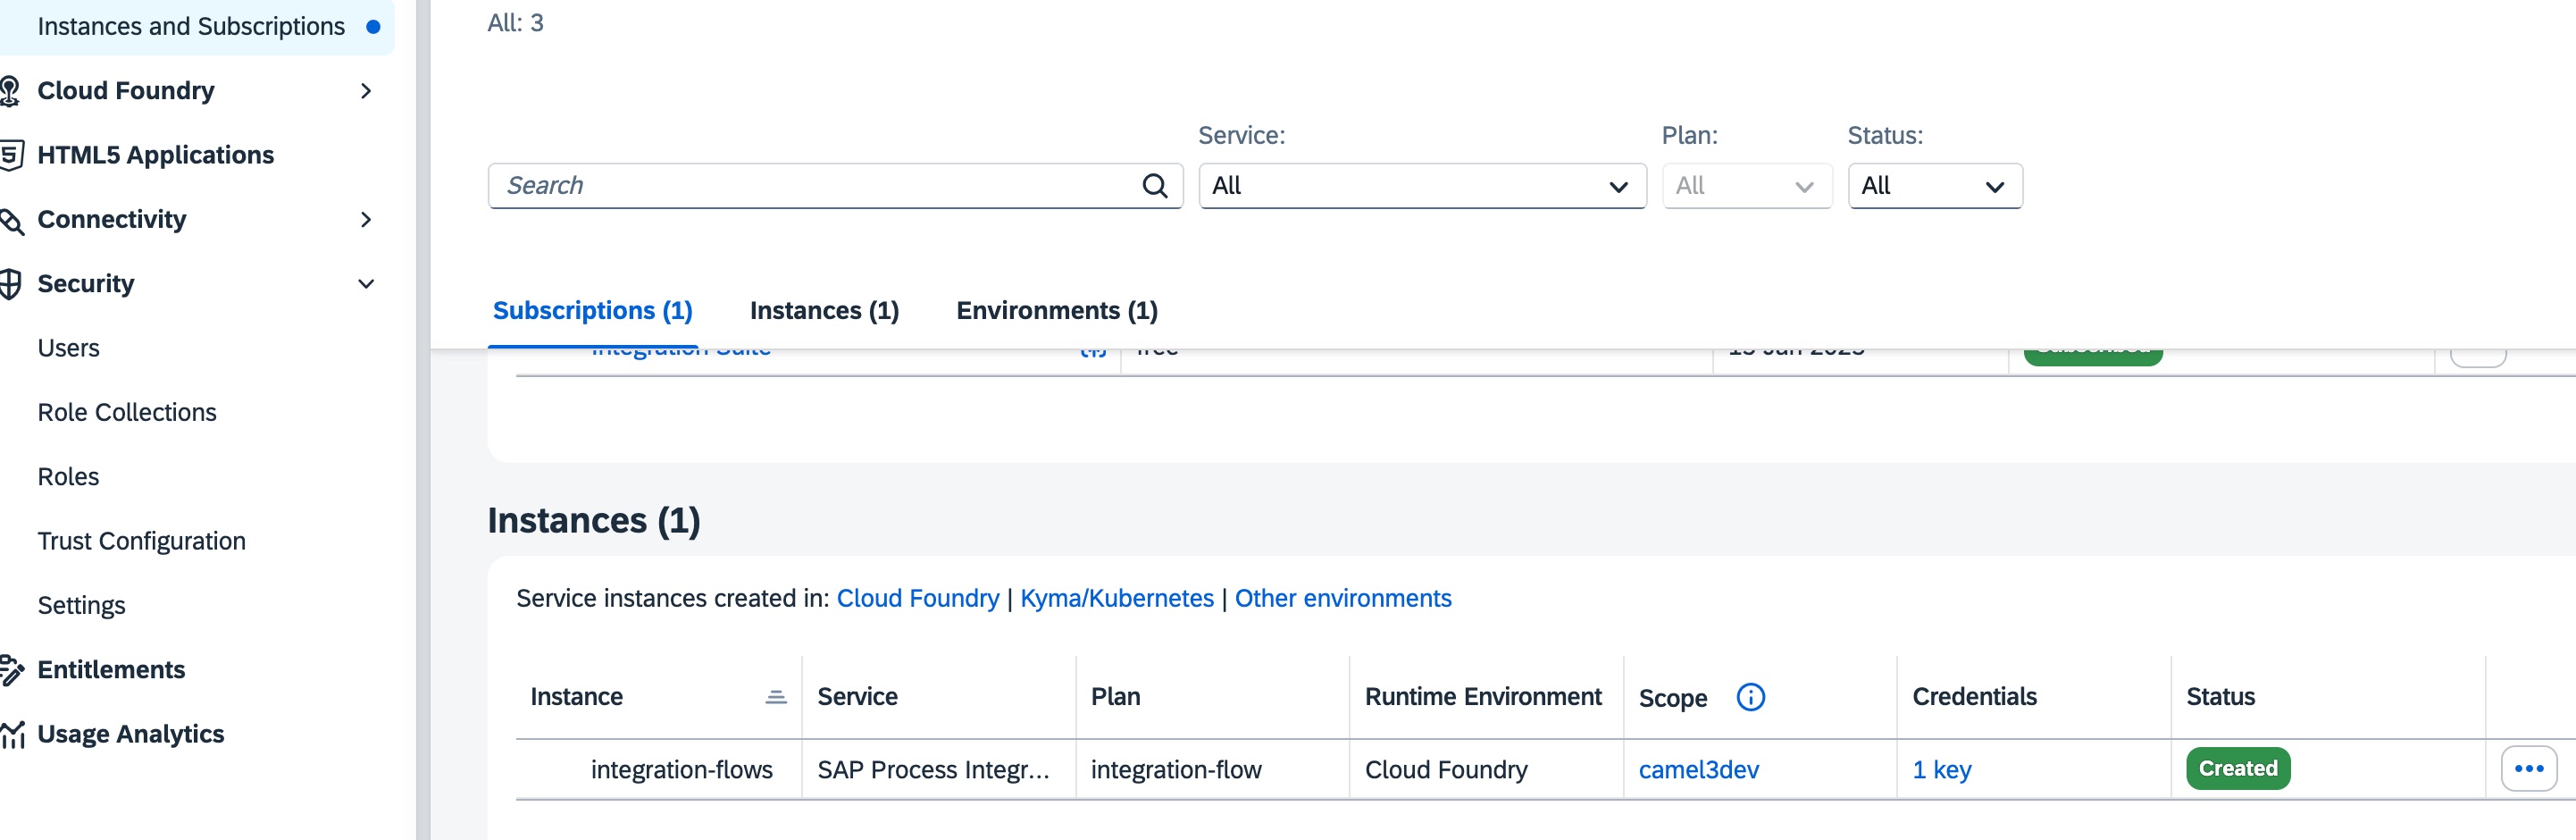Click the Instance column sort icon
The height and width of the screenshot is (840, 2576).
click(775, 697)
